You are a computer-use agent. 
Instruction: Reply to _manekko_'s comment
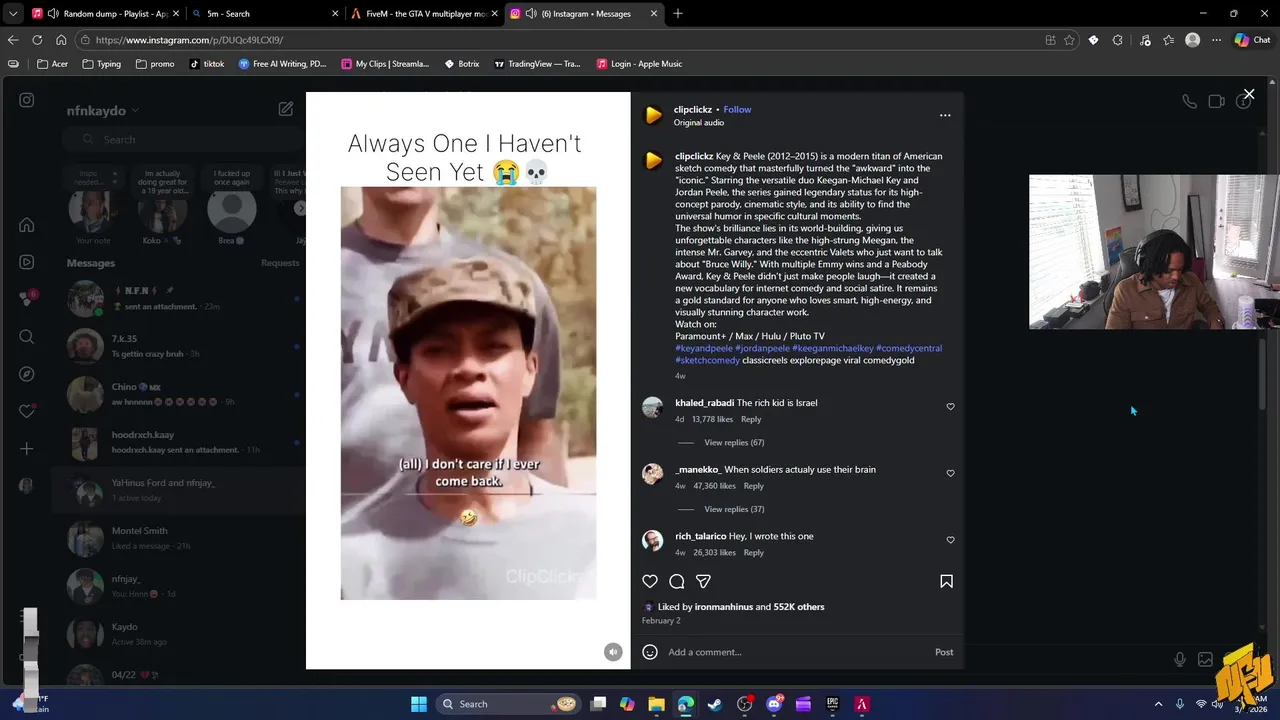pyautogui.click(x=754, y=486)
